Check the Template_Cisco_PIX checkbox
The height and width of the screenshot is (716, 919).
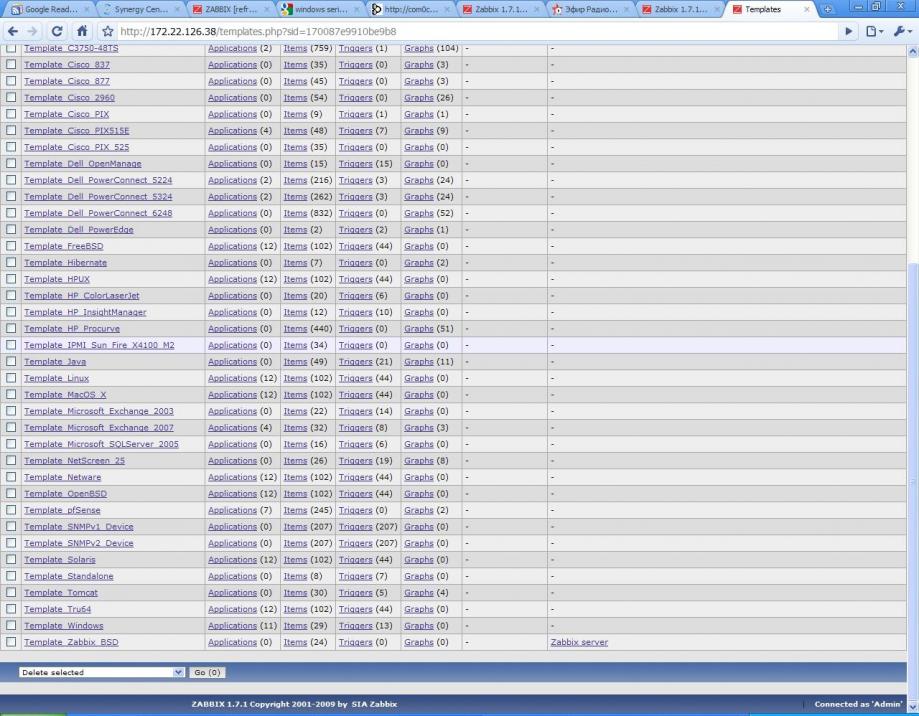[11, 114]
